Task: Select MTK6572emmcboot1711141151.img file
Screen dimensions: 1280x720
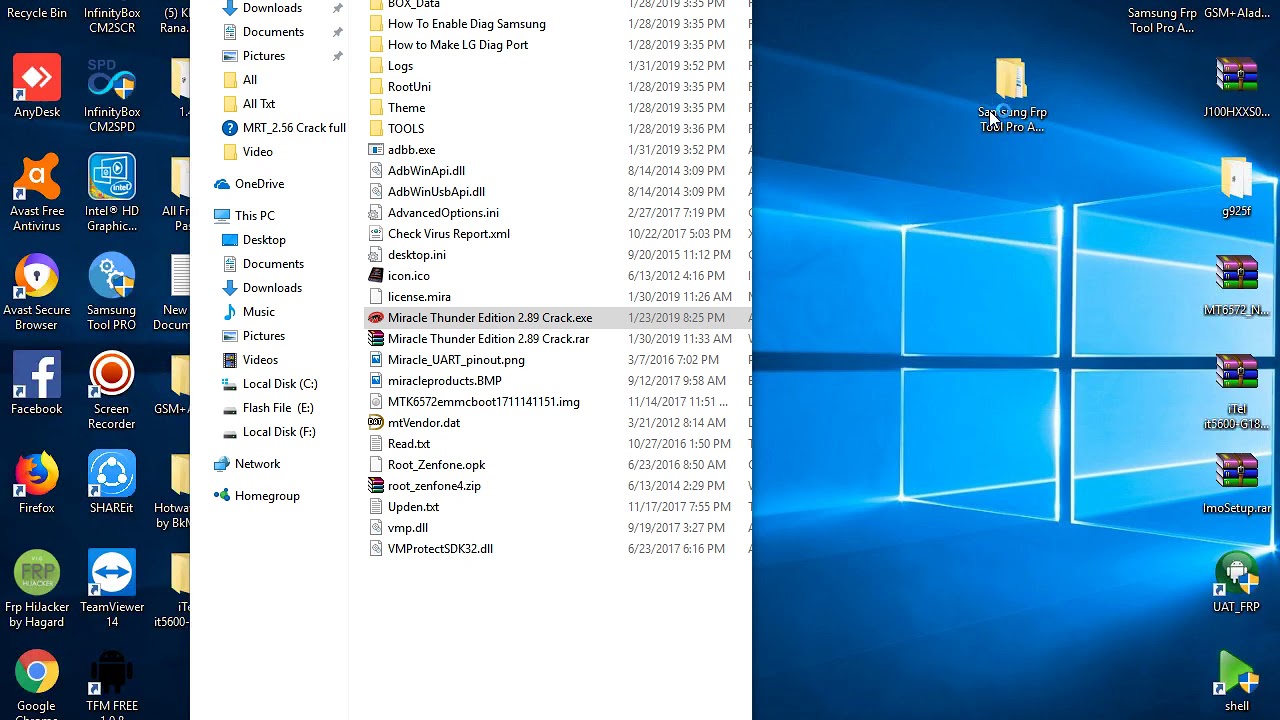Action: point(484,402)
